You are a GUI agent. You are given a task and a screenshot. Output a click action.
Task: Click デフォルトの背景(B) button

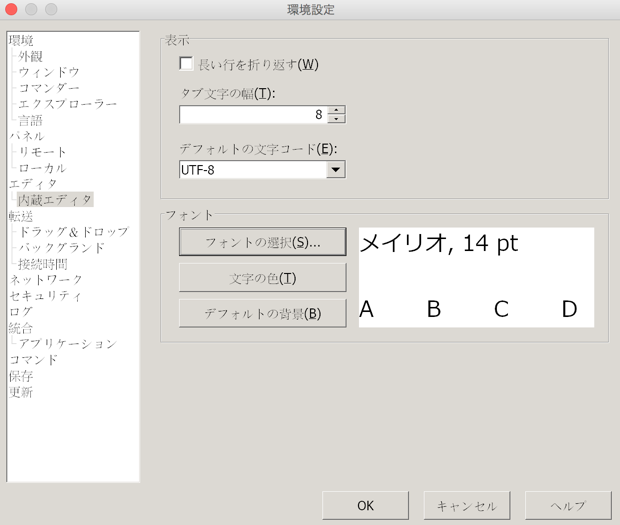point(263,313)
